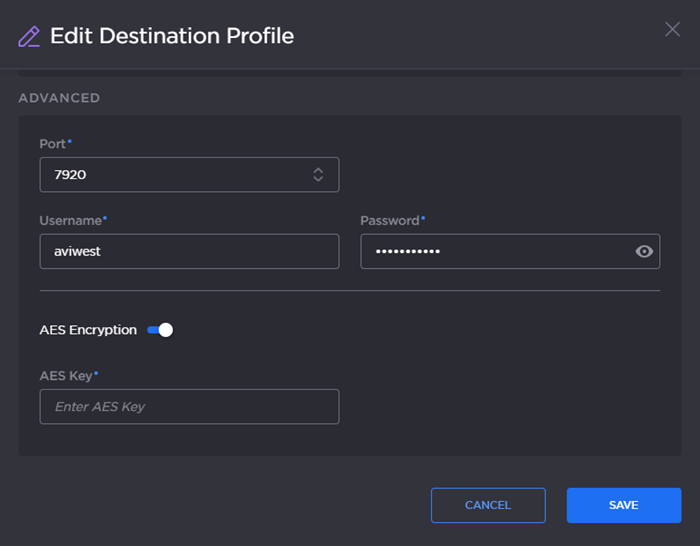Viewport: 700px width, 546px height.
Task: Click the ADVANCED section heading
Action: pos(59,98)
